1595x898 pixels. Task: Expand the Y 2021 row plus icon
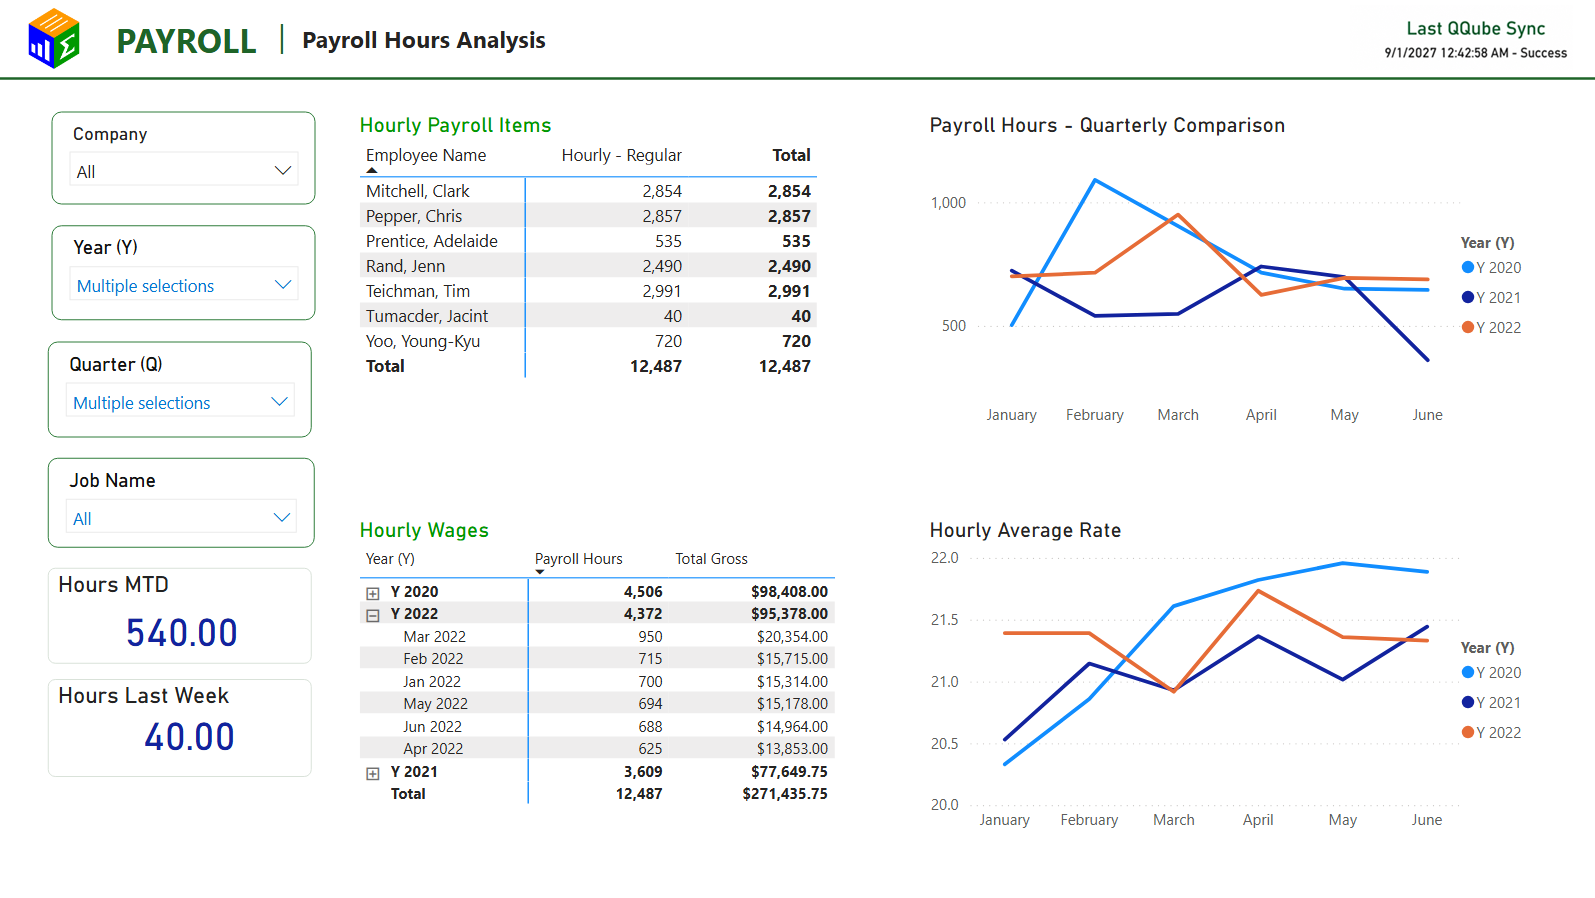373,773
